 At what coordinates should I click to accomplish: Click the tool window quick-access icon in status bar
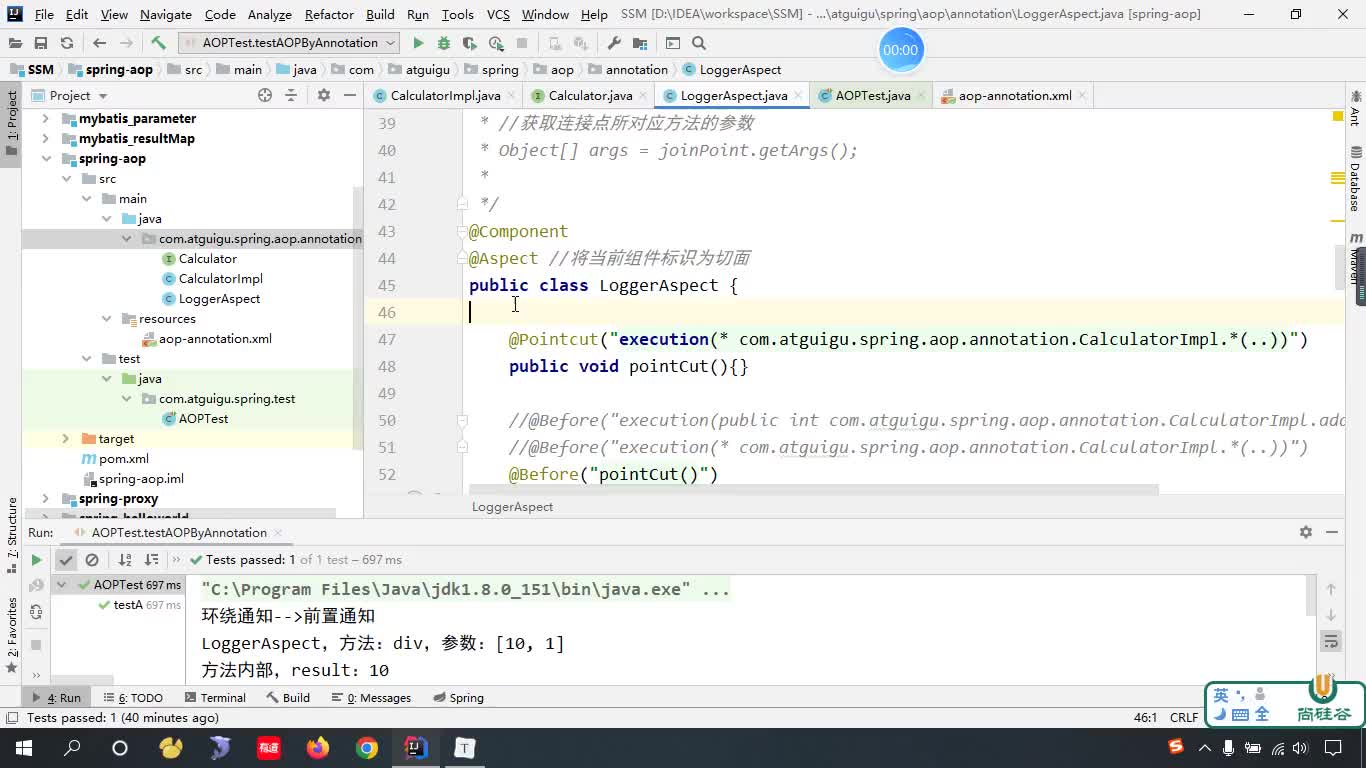tap(11, 718)
